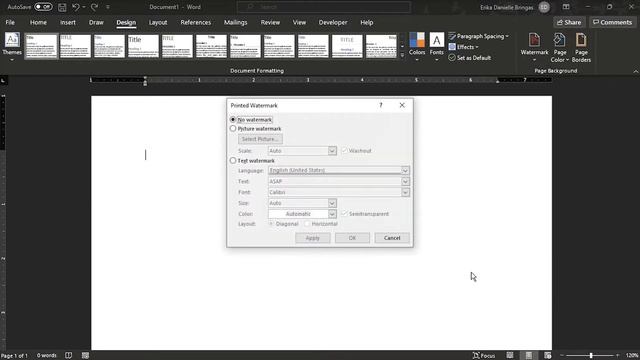Click Set as Default

click(470, 58)
